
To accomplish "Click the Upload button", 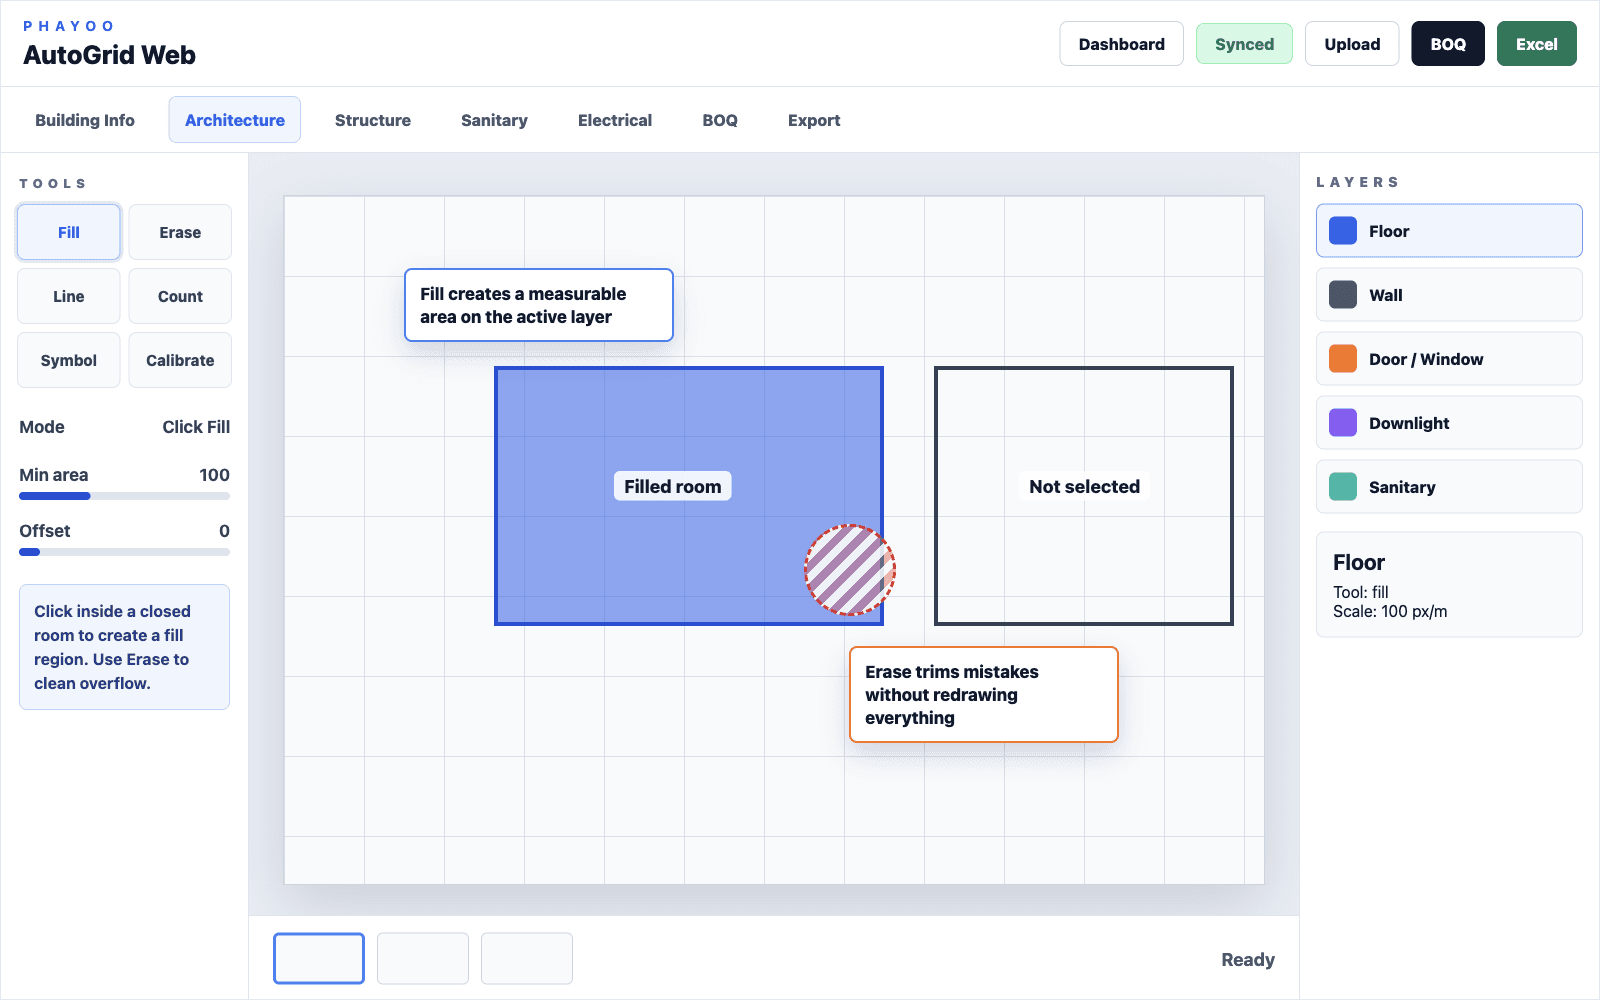I will click(x=1352, y=44).
